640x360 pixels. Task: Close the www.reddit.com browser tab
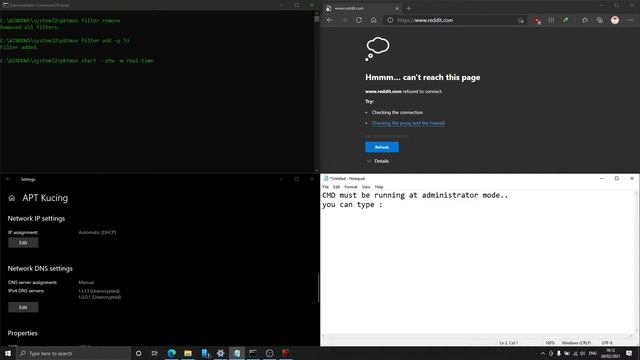[397, 8]
